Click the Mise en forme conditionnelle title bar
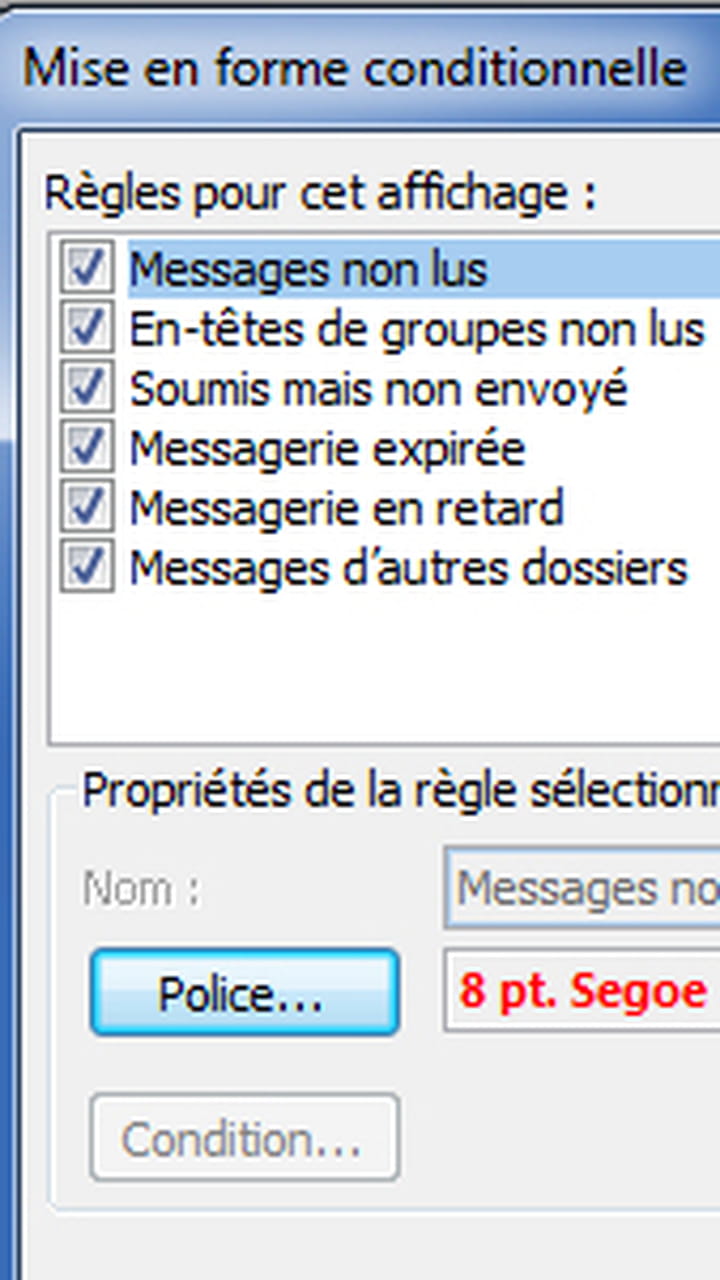720x1280 pixels. point(360,68)
